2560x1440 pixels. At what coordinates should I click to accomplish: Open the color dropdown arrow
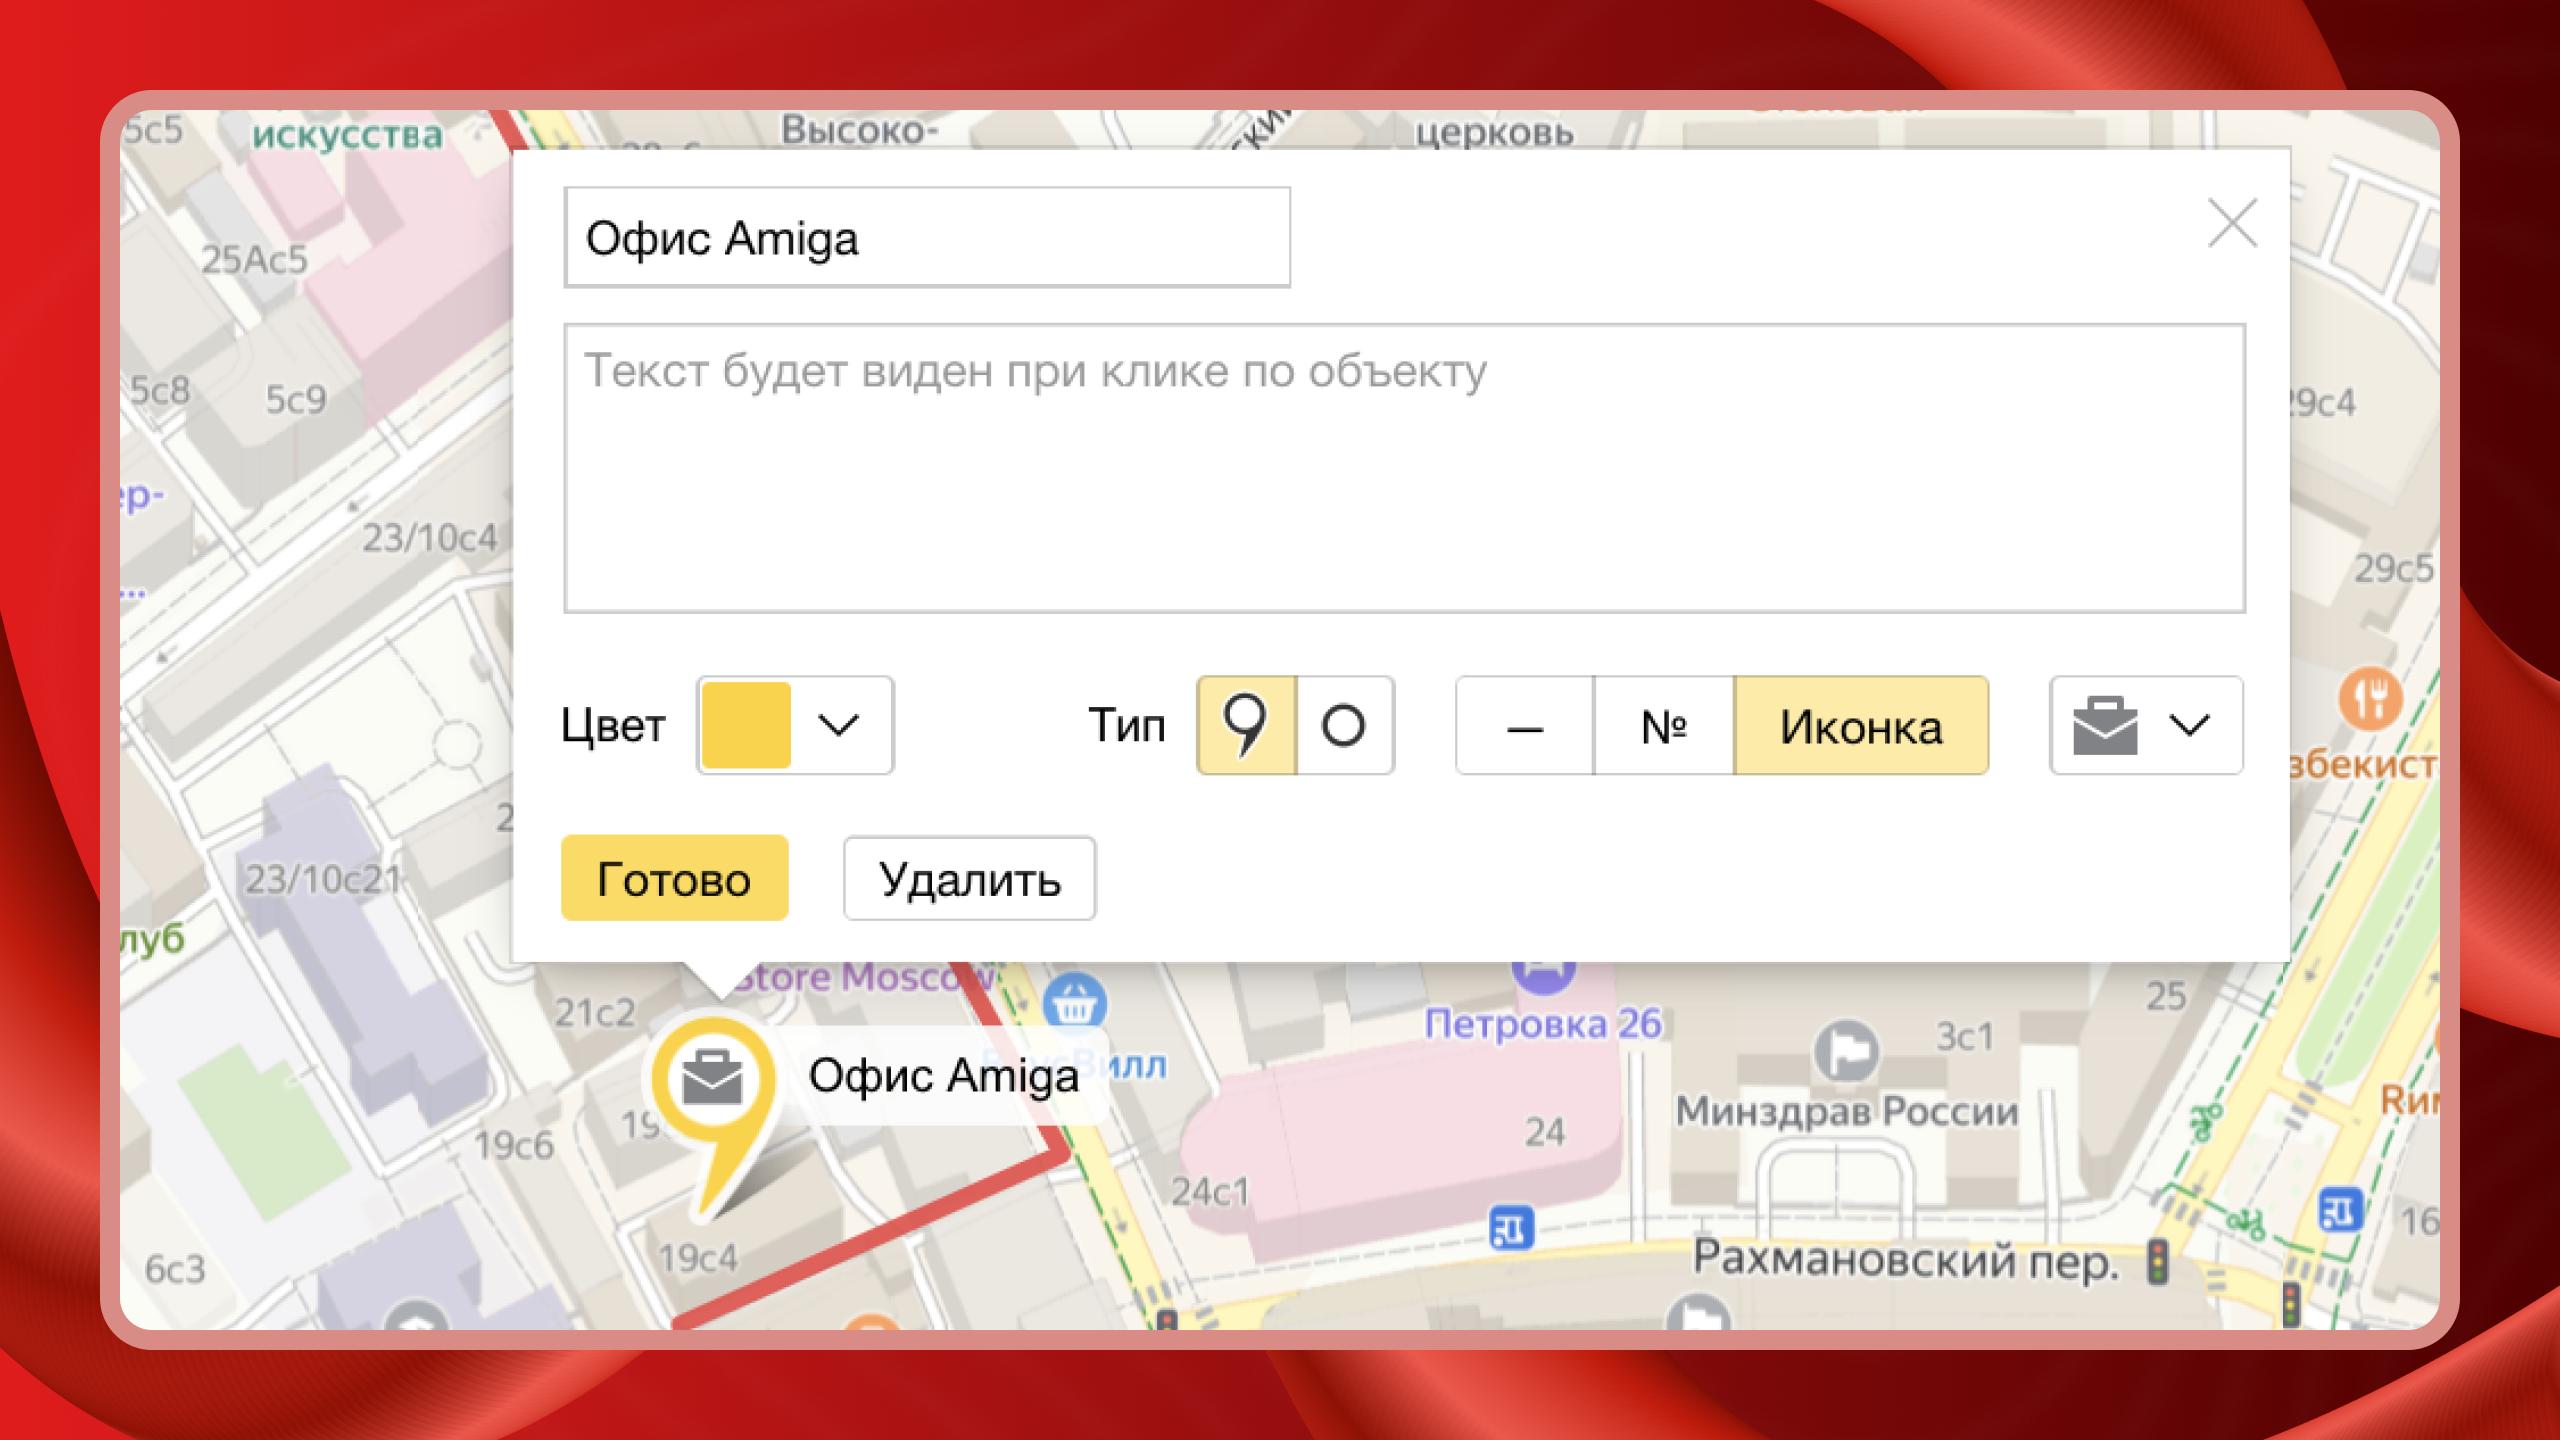[838, 726]
